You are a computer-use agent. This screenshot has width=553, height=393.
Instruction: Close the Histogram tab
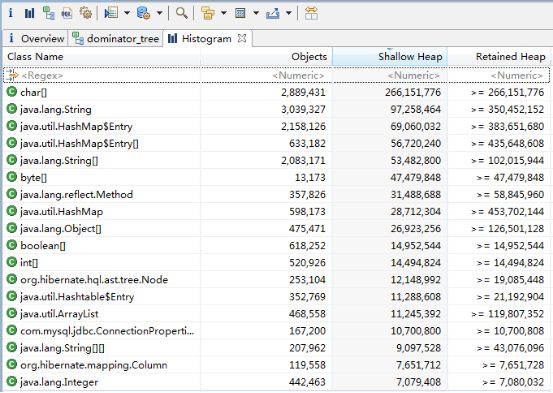[x=242, y=38]
